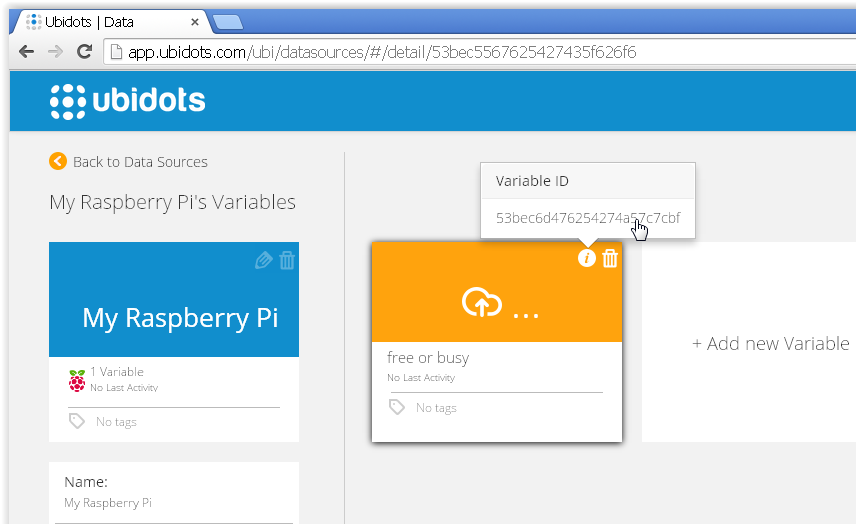This screenshot has width=856, height=524.
Task: Click the Back to Data Sources link
Action: click(140, 162)
